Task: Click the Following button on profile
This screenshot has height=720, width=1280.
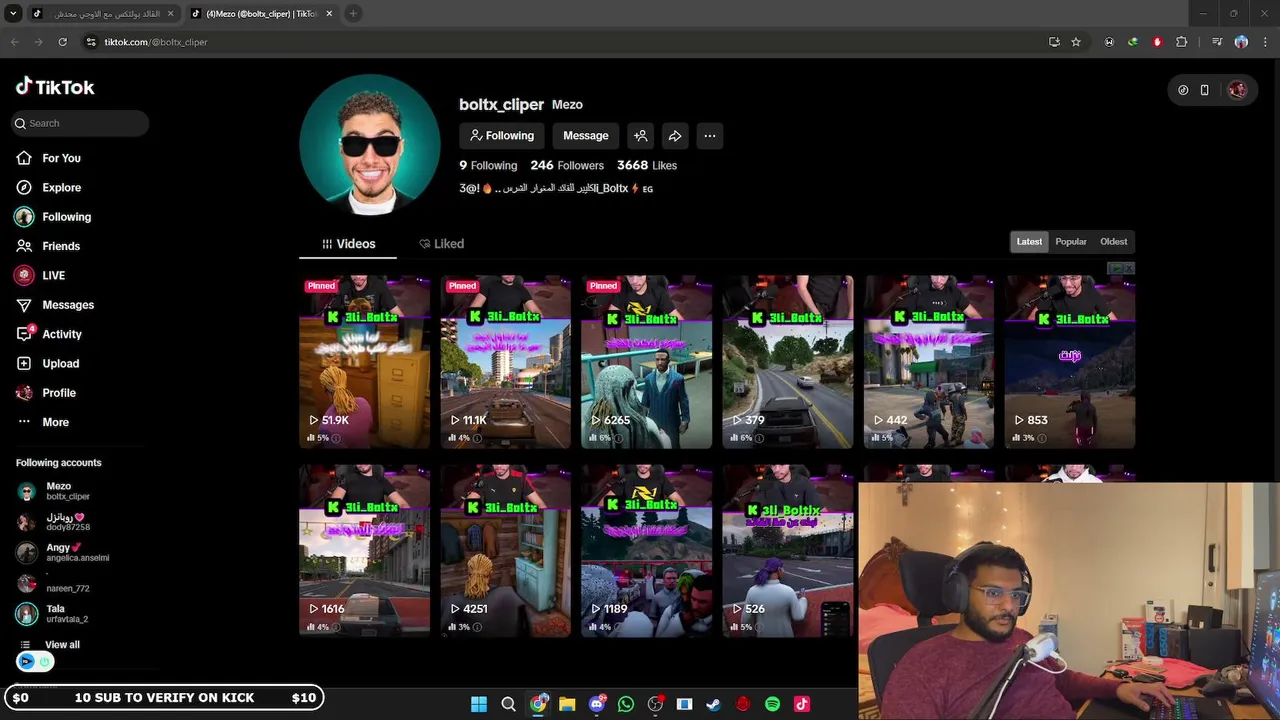Action: (502, 136)
